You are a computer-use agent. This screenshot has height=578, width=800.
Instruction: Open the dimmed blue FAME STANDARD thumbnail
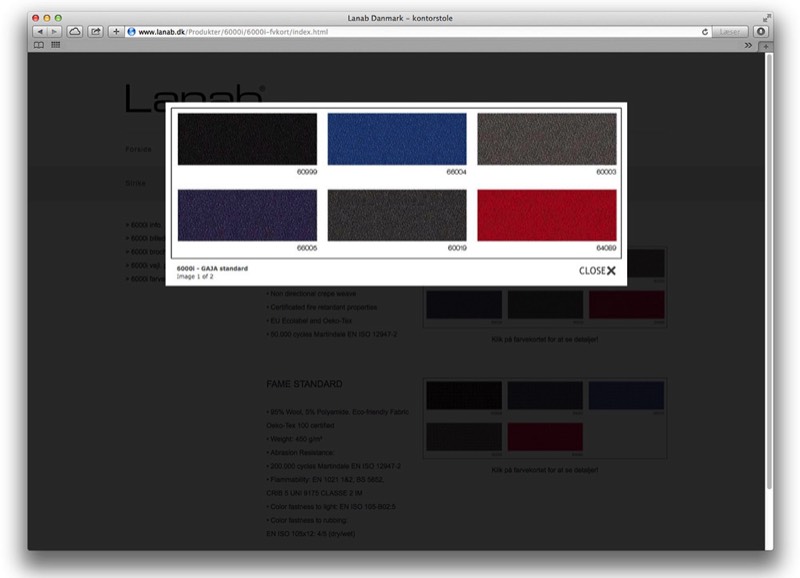[x=627, y=395]
